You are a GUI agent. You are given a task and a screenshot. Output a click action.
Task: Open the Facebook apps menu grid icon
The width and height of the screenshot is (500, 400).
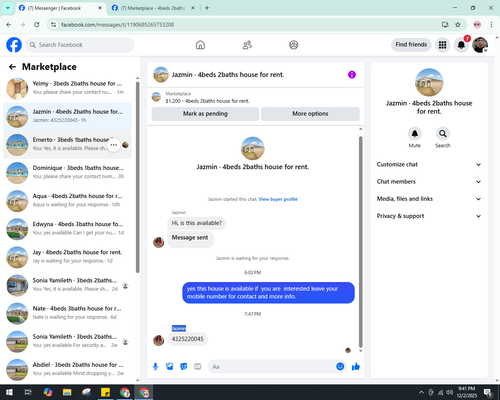tap(442, 45)
